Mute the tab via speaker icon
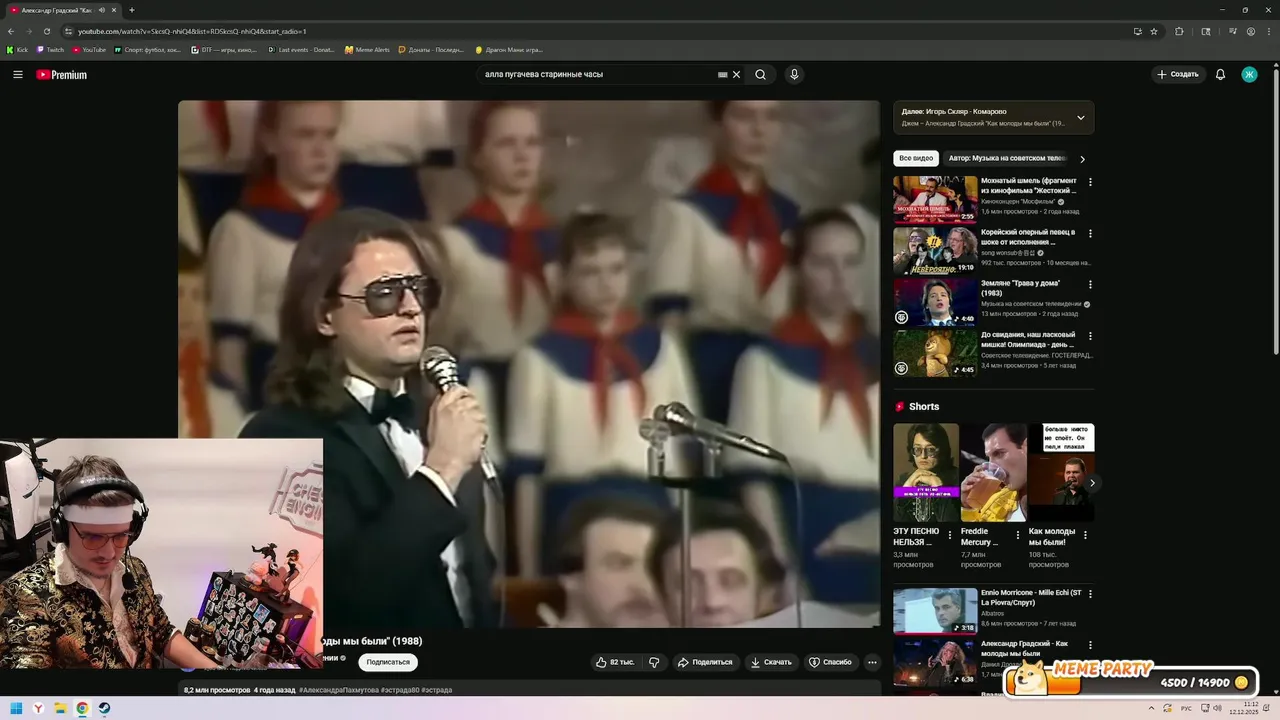 (x=101, y=10)
